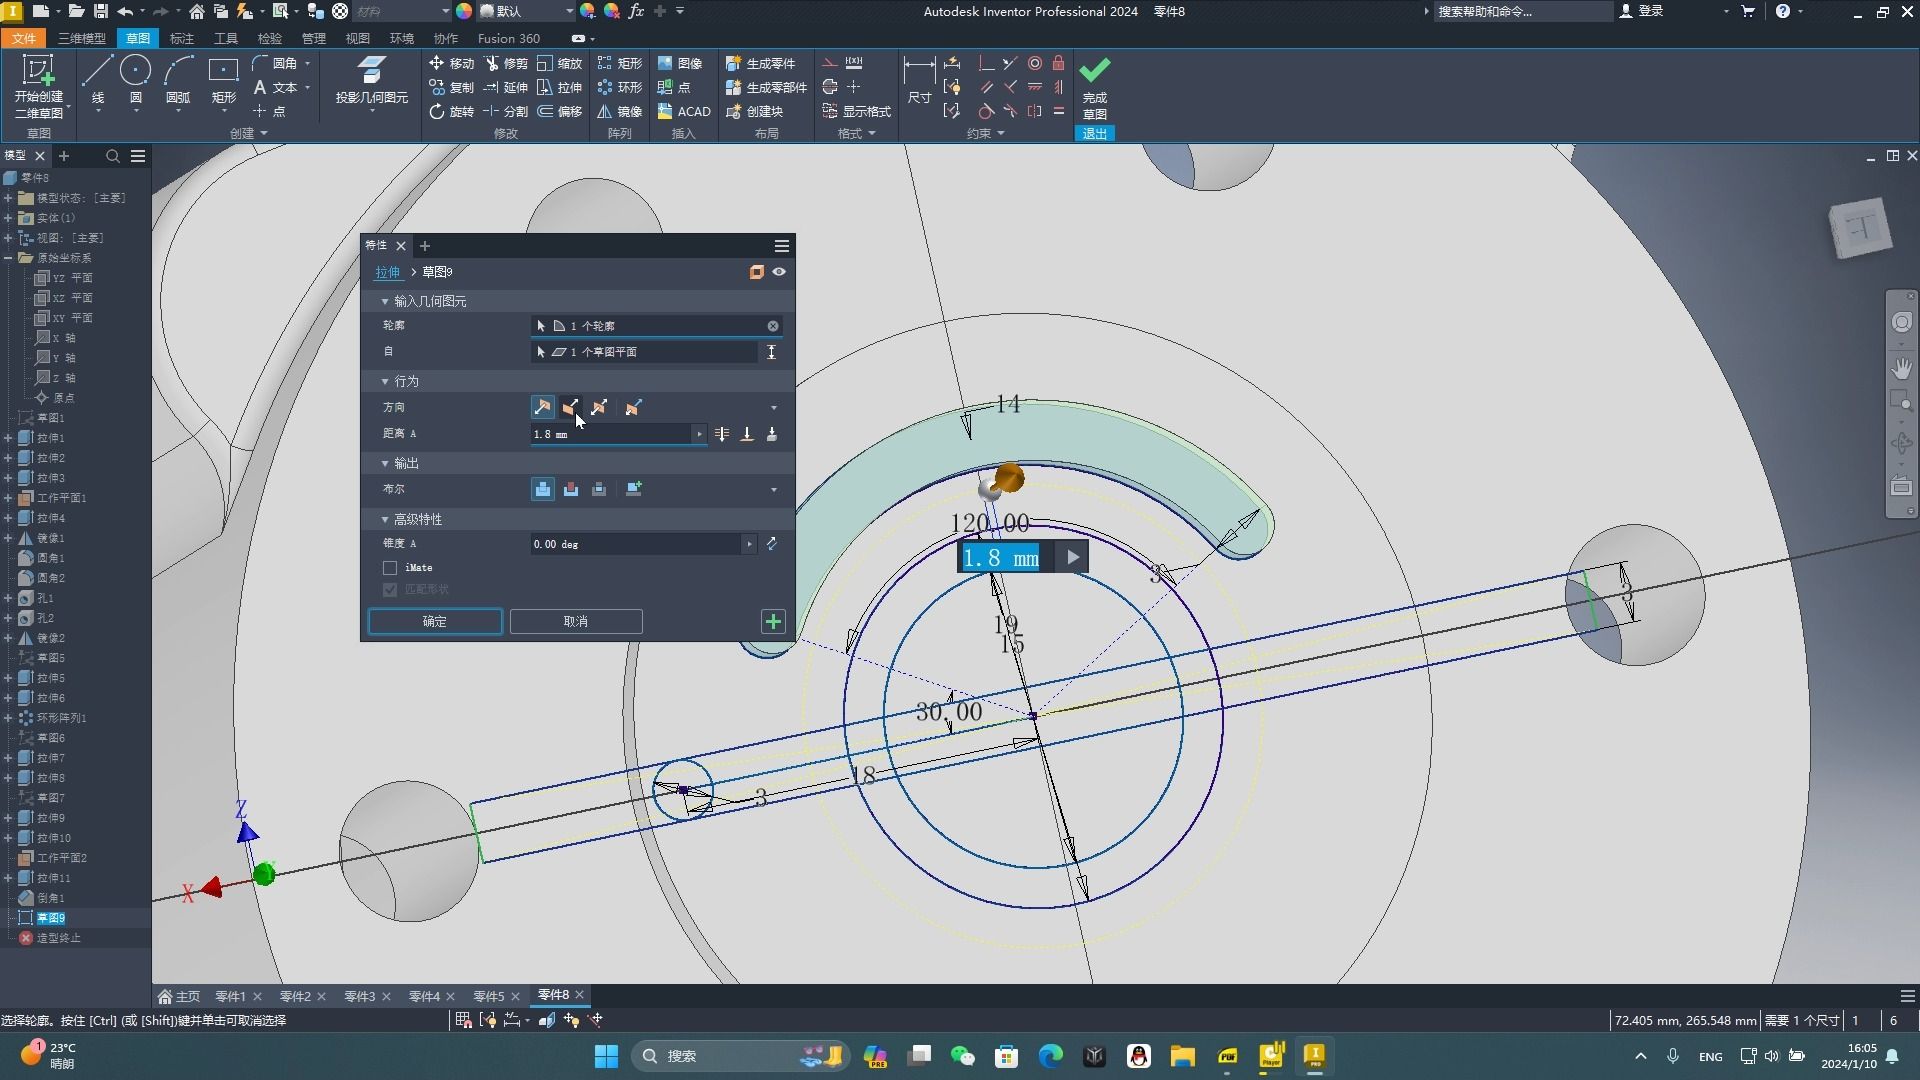Insert ACAD file icon

pos(684,111)
